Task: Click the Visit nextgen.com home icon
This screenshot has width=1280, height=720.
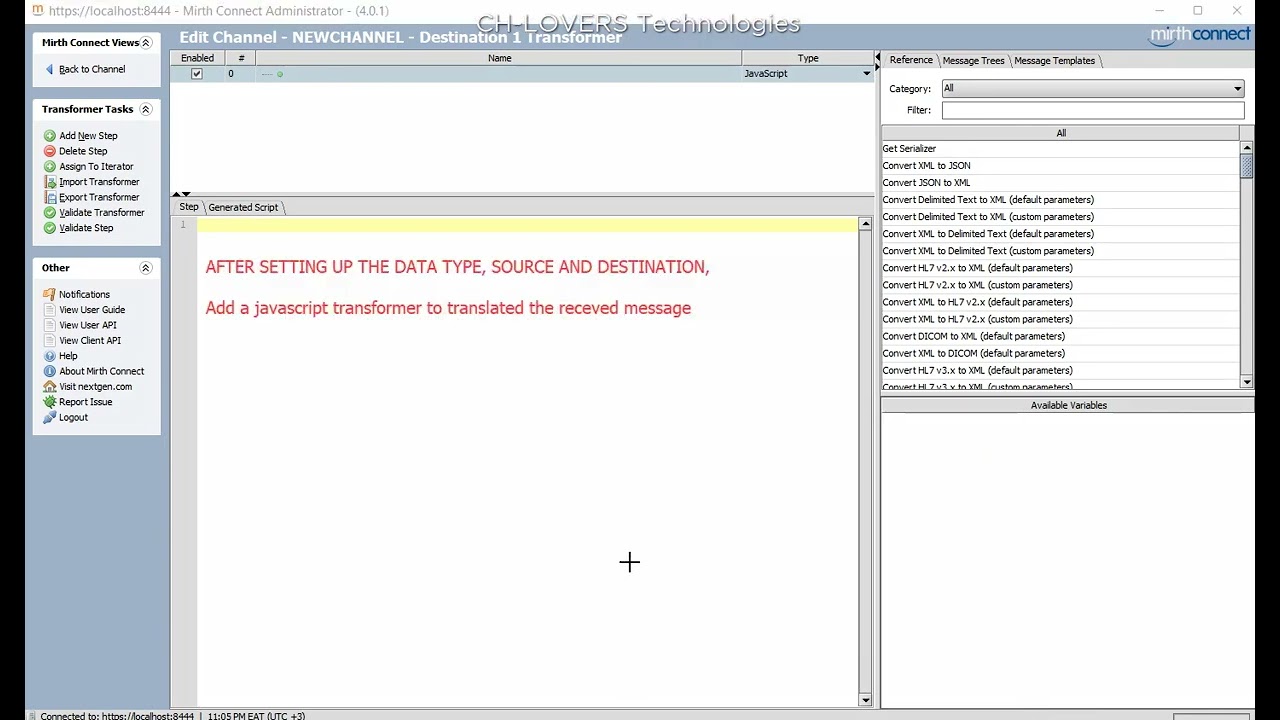Action: [50, 387]
